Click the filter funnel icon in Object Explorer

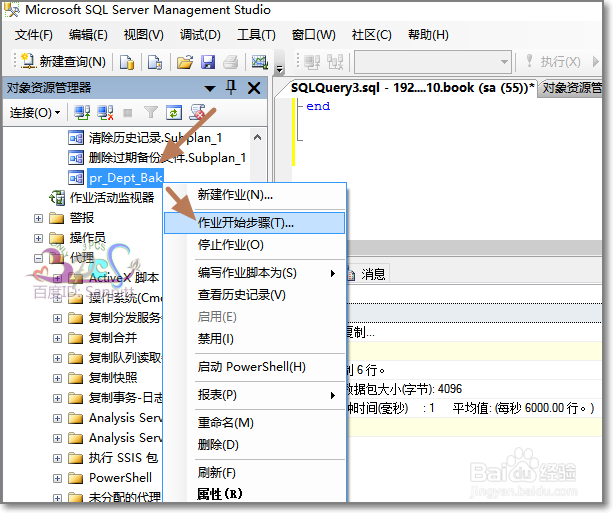pyautogui.click(x=151, y=113)
